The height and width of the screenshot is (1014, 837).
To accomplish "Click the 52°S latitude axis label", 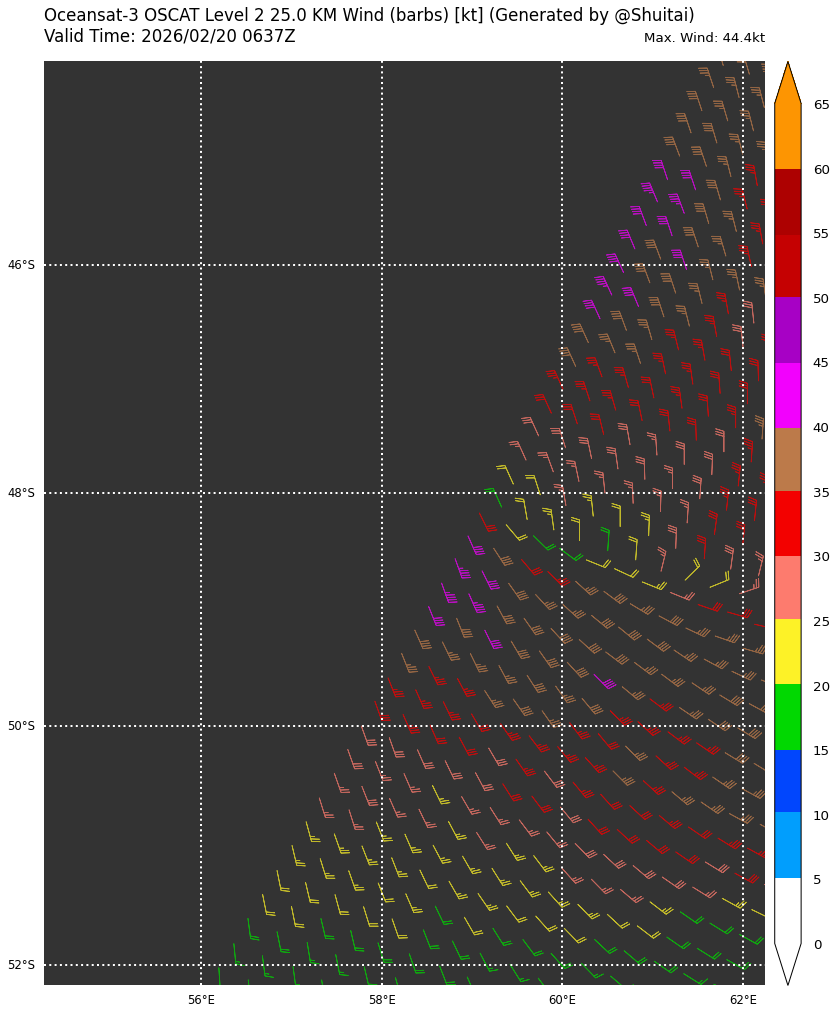I will 21,965.
